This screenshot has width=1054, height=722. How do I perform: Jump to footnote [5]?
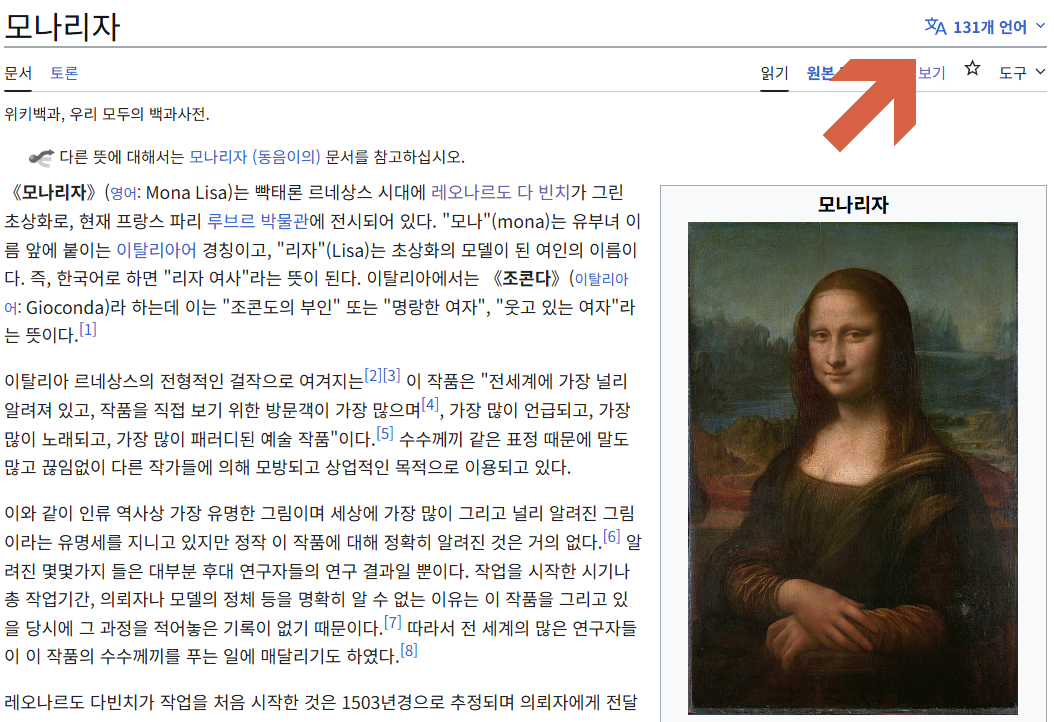[x=384, y=433]
